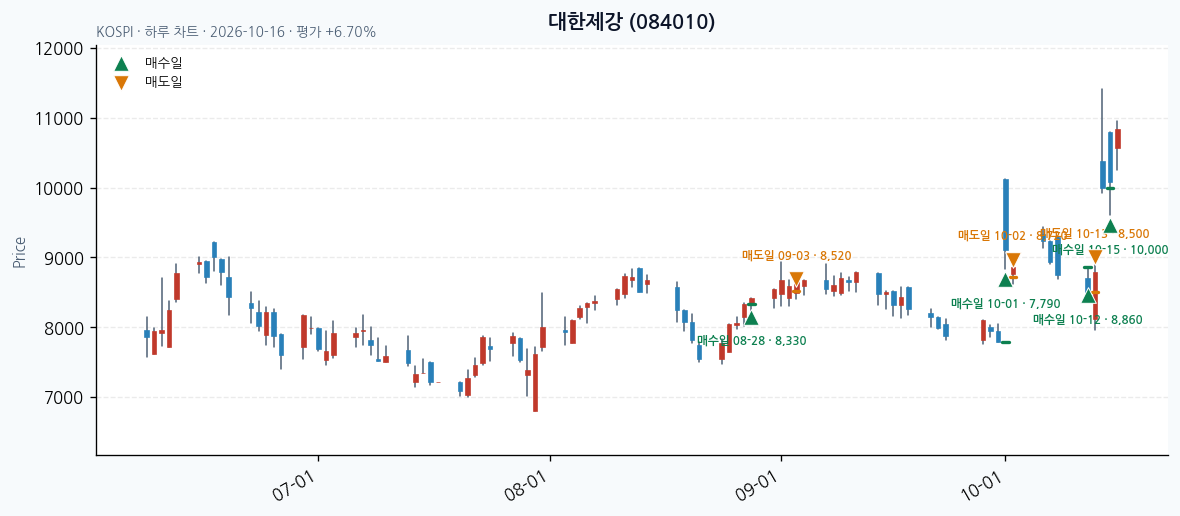Select the orange sell triangle below the 매도일 10-02 label
This screenshot has width=1180, height=516.
[1013, 260]
